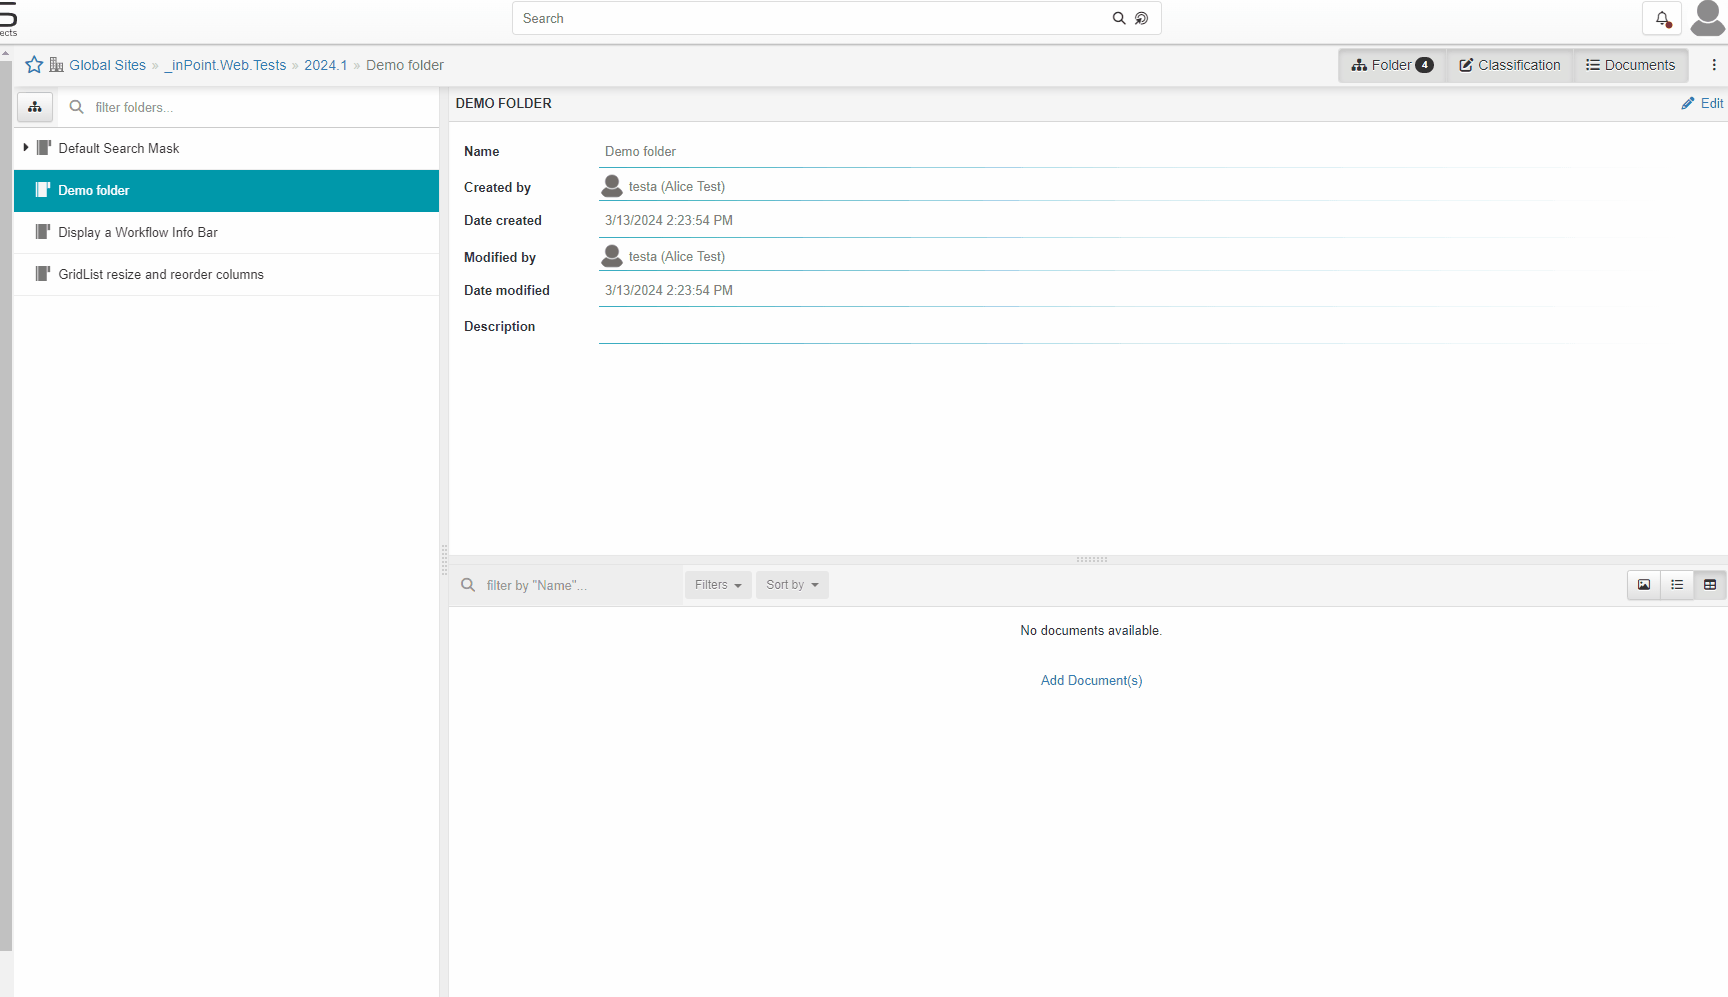Click the app logo at top-left corner

tap(8, 18)
